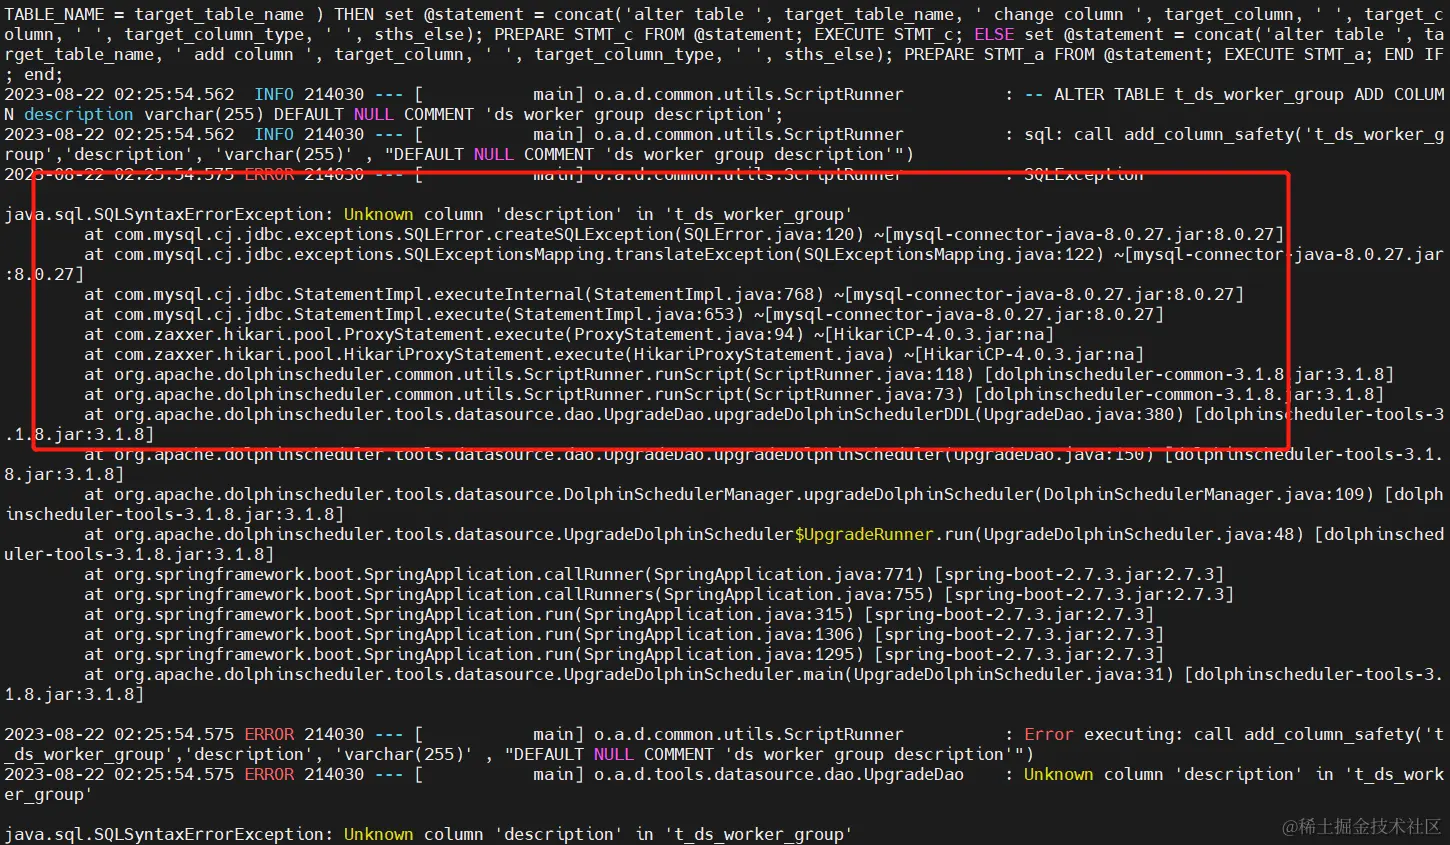Image resolution: width=1450 pixels, height=845 pixels.
Task: Click 'StatementImpl.executeInternal(StatementImpl.java:768)' frame
Action: [559, 294]
